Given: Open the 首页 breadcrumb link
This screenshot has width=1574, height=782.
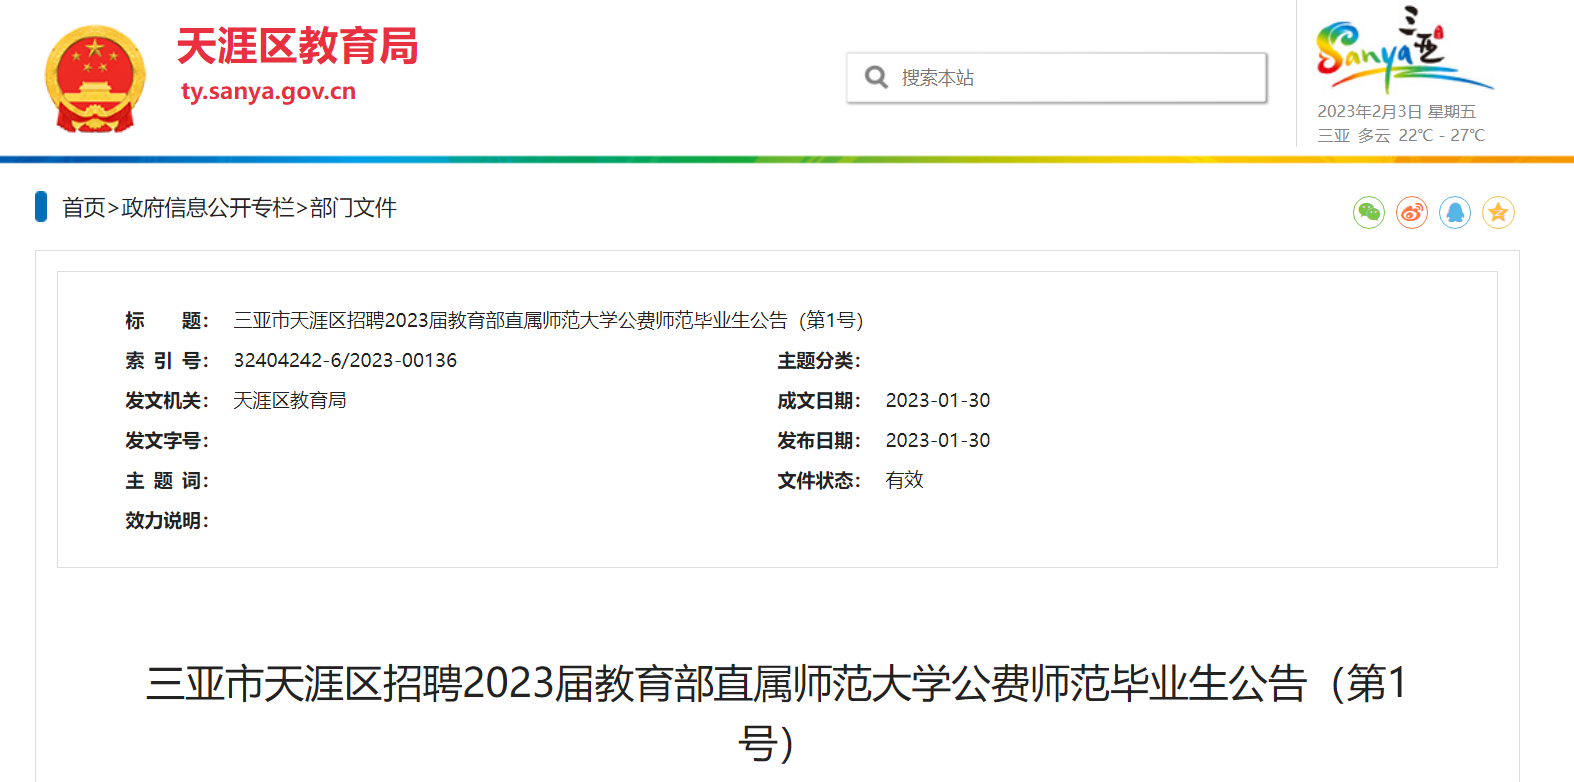Looking at the screenshot, I should [84, 207].
